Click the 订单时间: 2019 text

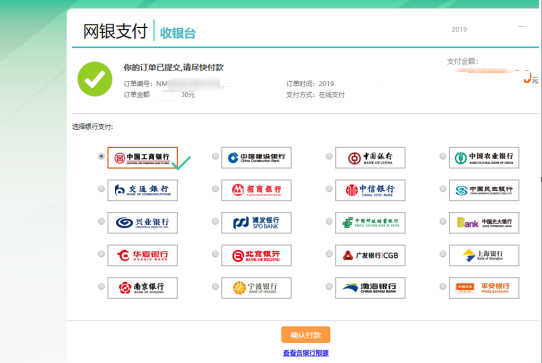(310, 84)
